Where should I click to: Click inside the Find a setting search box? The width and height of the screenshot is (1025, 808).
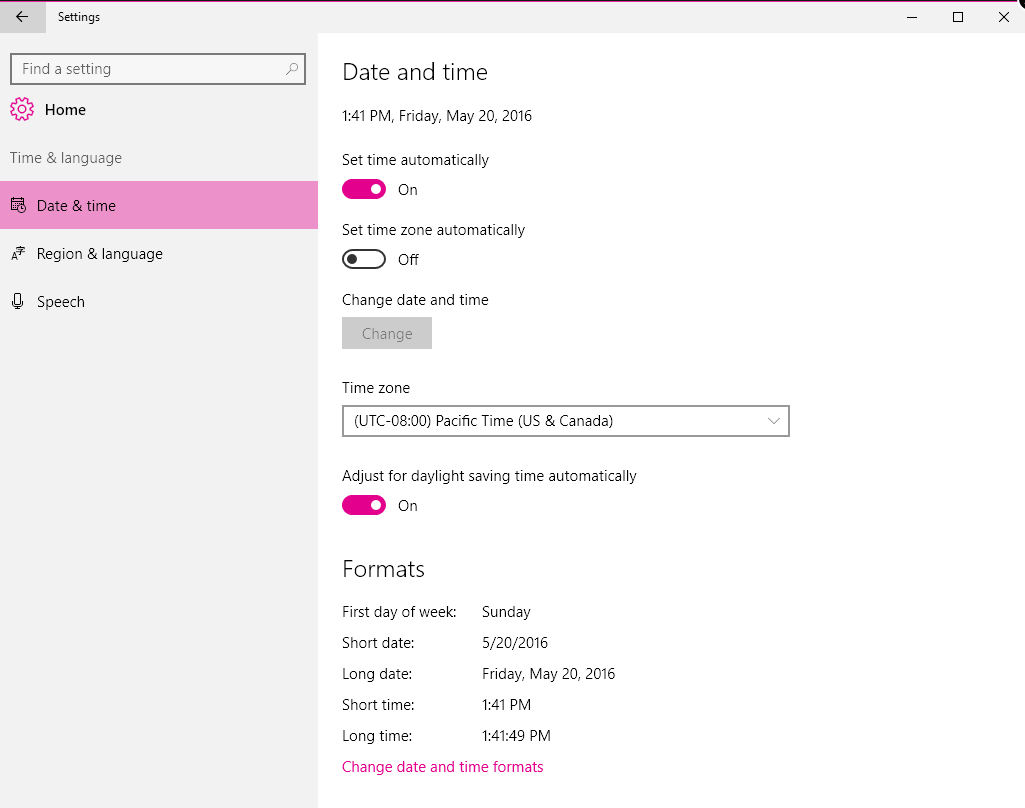(x=150, y=69)
